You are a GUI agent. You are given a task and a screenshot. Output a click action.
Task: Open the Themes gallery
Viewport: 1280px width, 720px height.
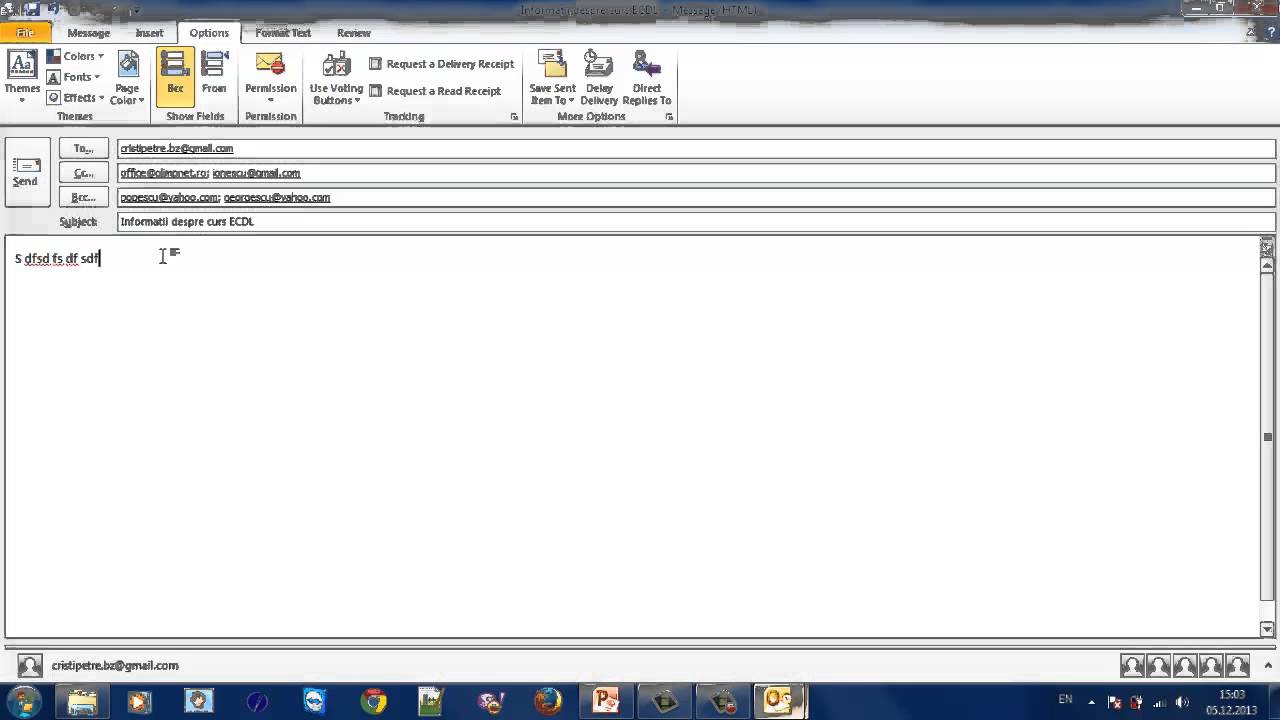coord(21,78)
